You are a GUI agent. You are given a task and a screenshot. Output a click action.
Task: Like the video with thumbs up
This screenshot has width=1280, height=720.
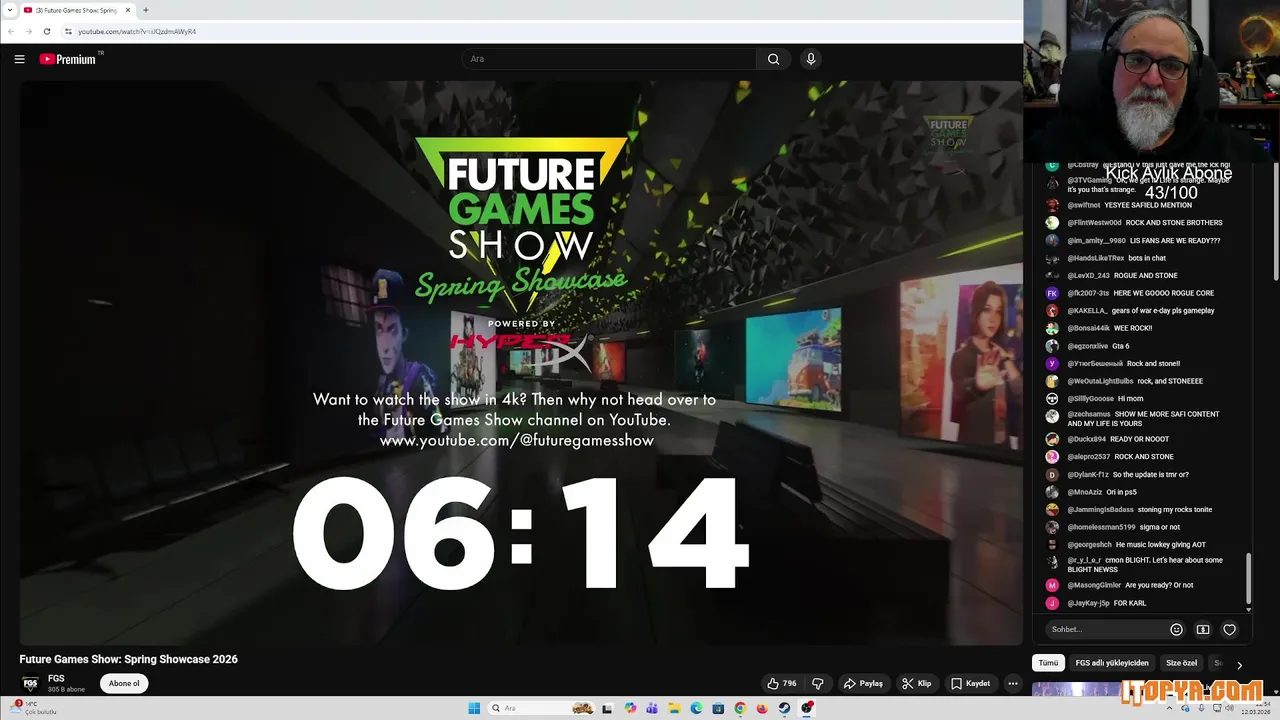tap(781, 684)
